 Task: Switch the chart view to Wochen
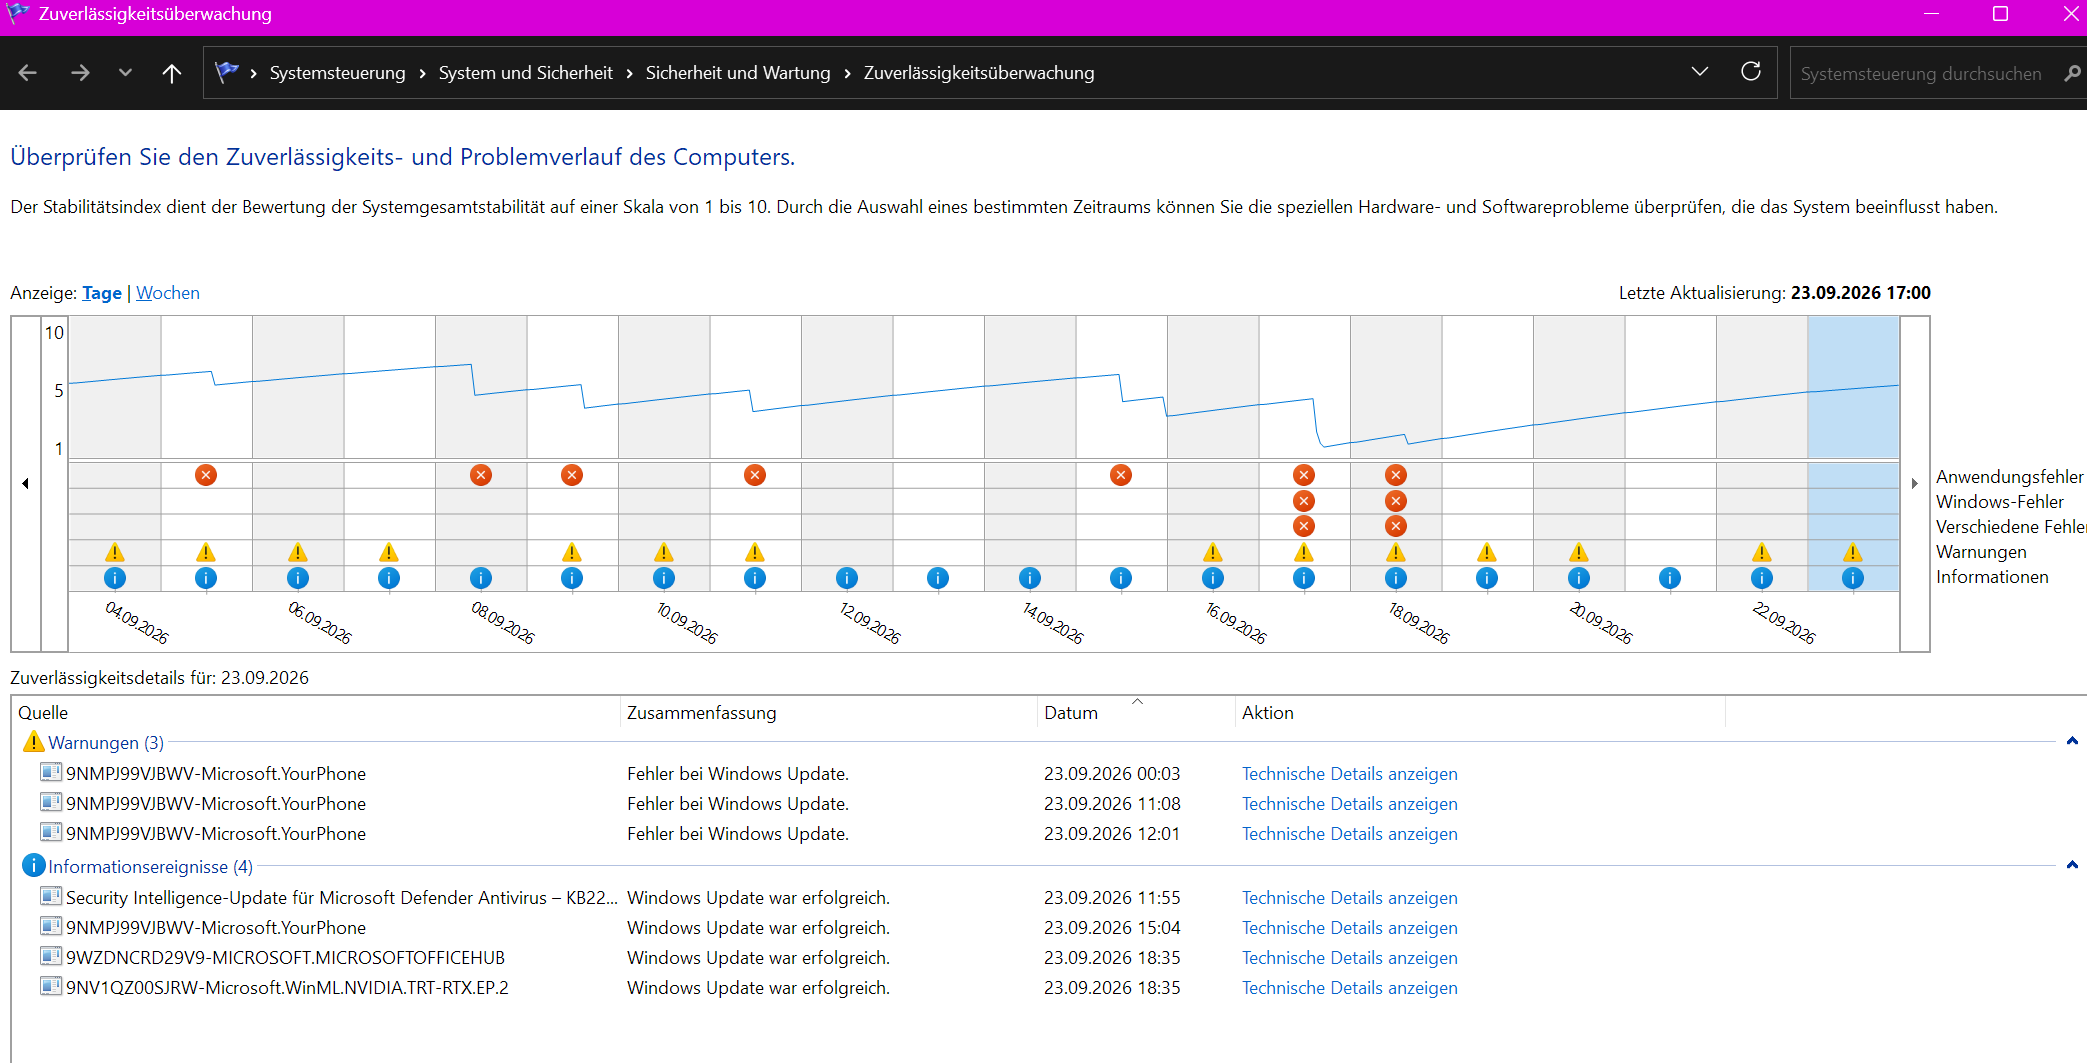[x=168, y=293]
